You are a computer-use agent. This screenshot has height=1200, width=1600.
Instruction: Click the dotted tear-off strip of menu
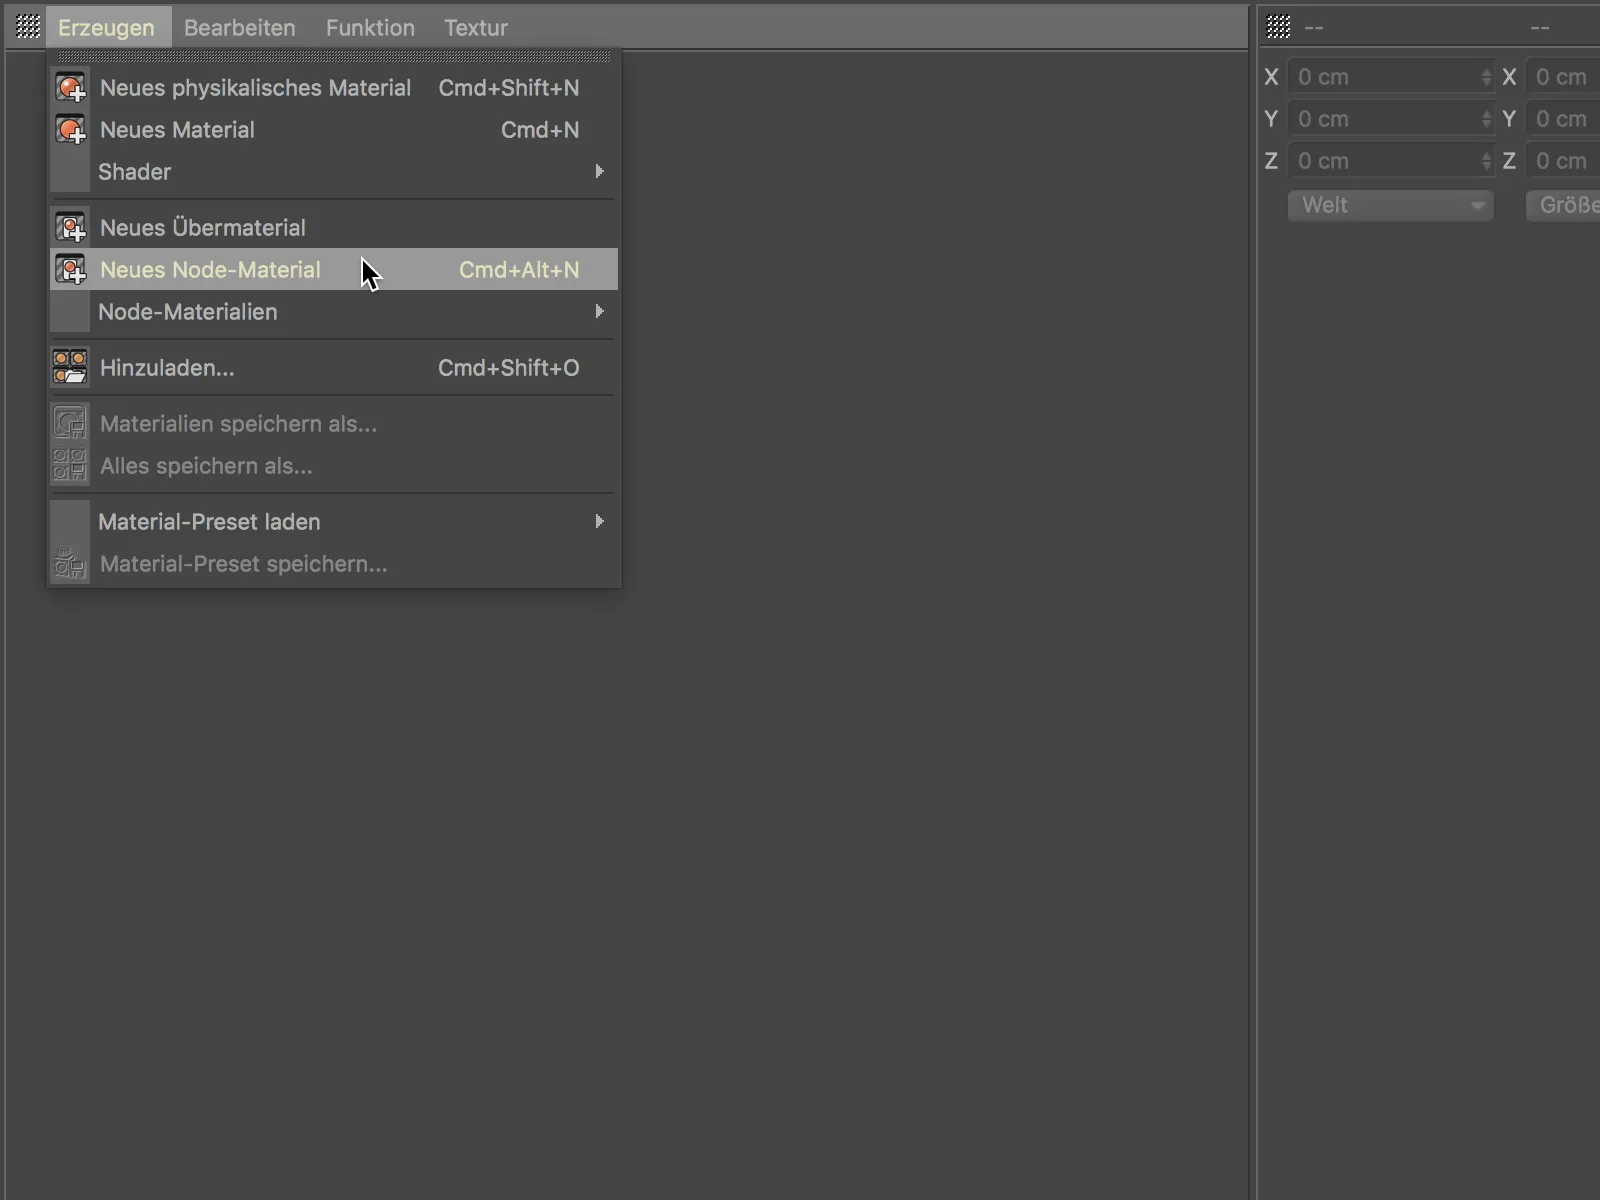(x=334, y=57)
